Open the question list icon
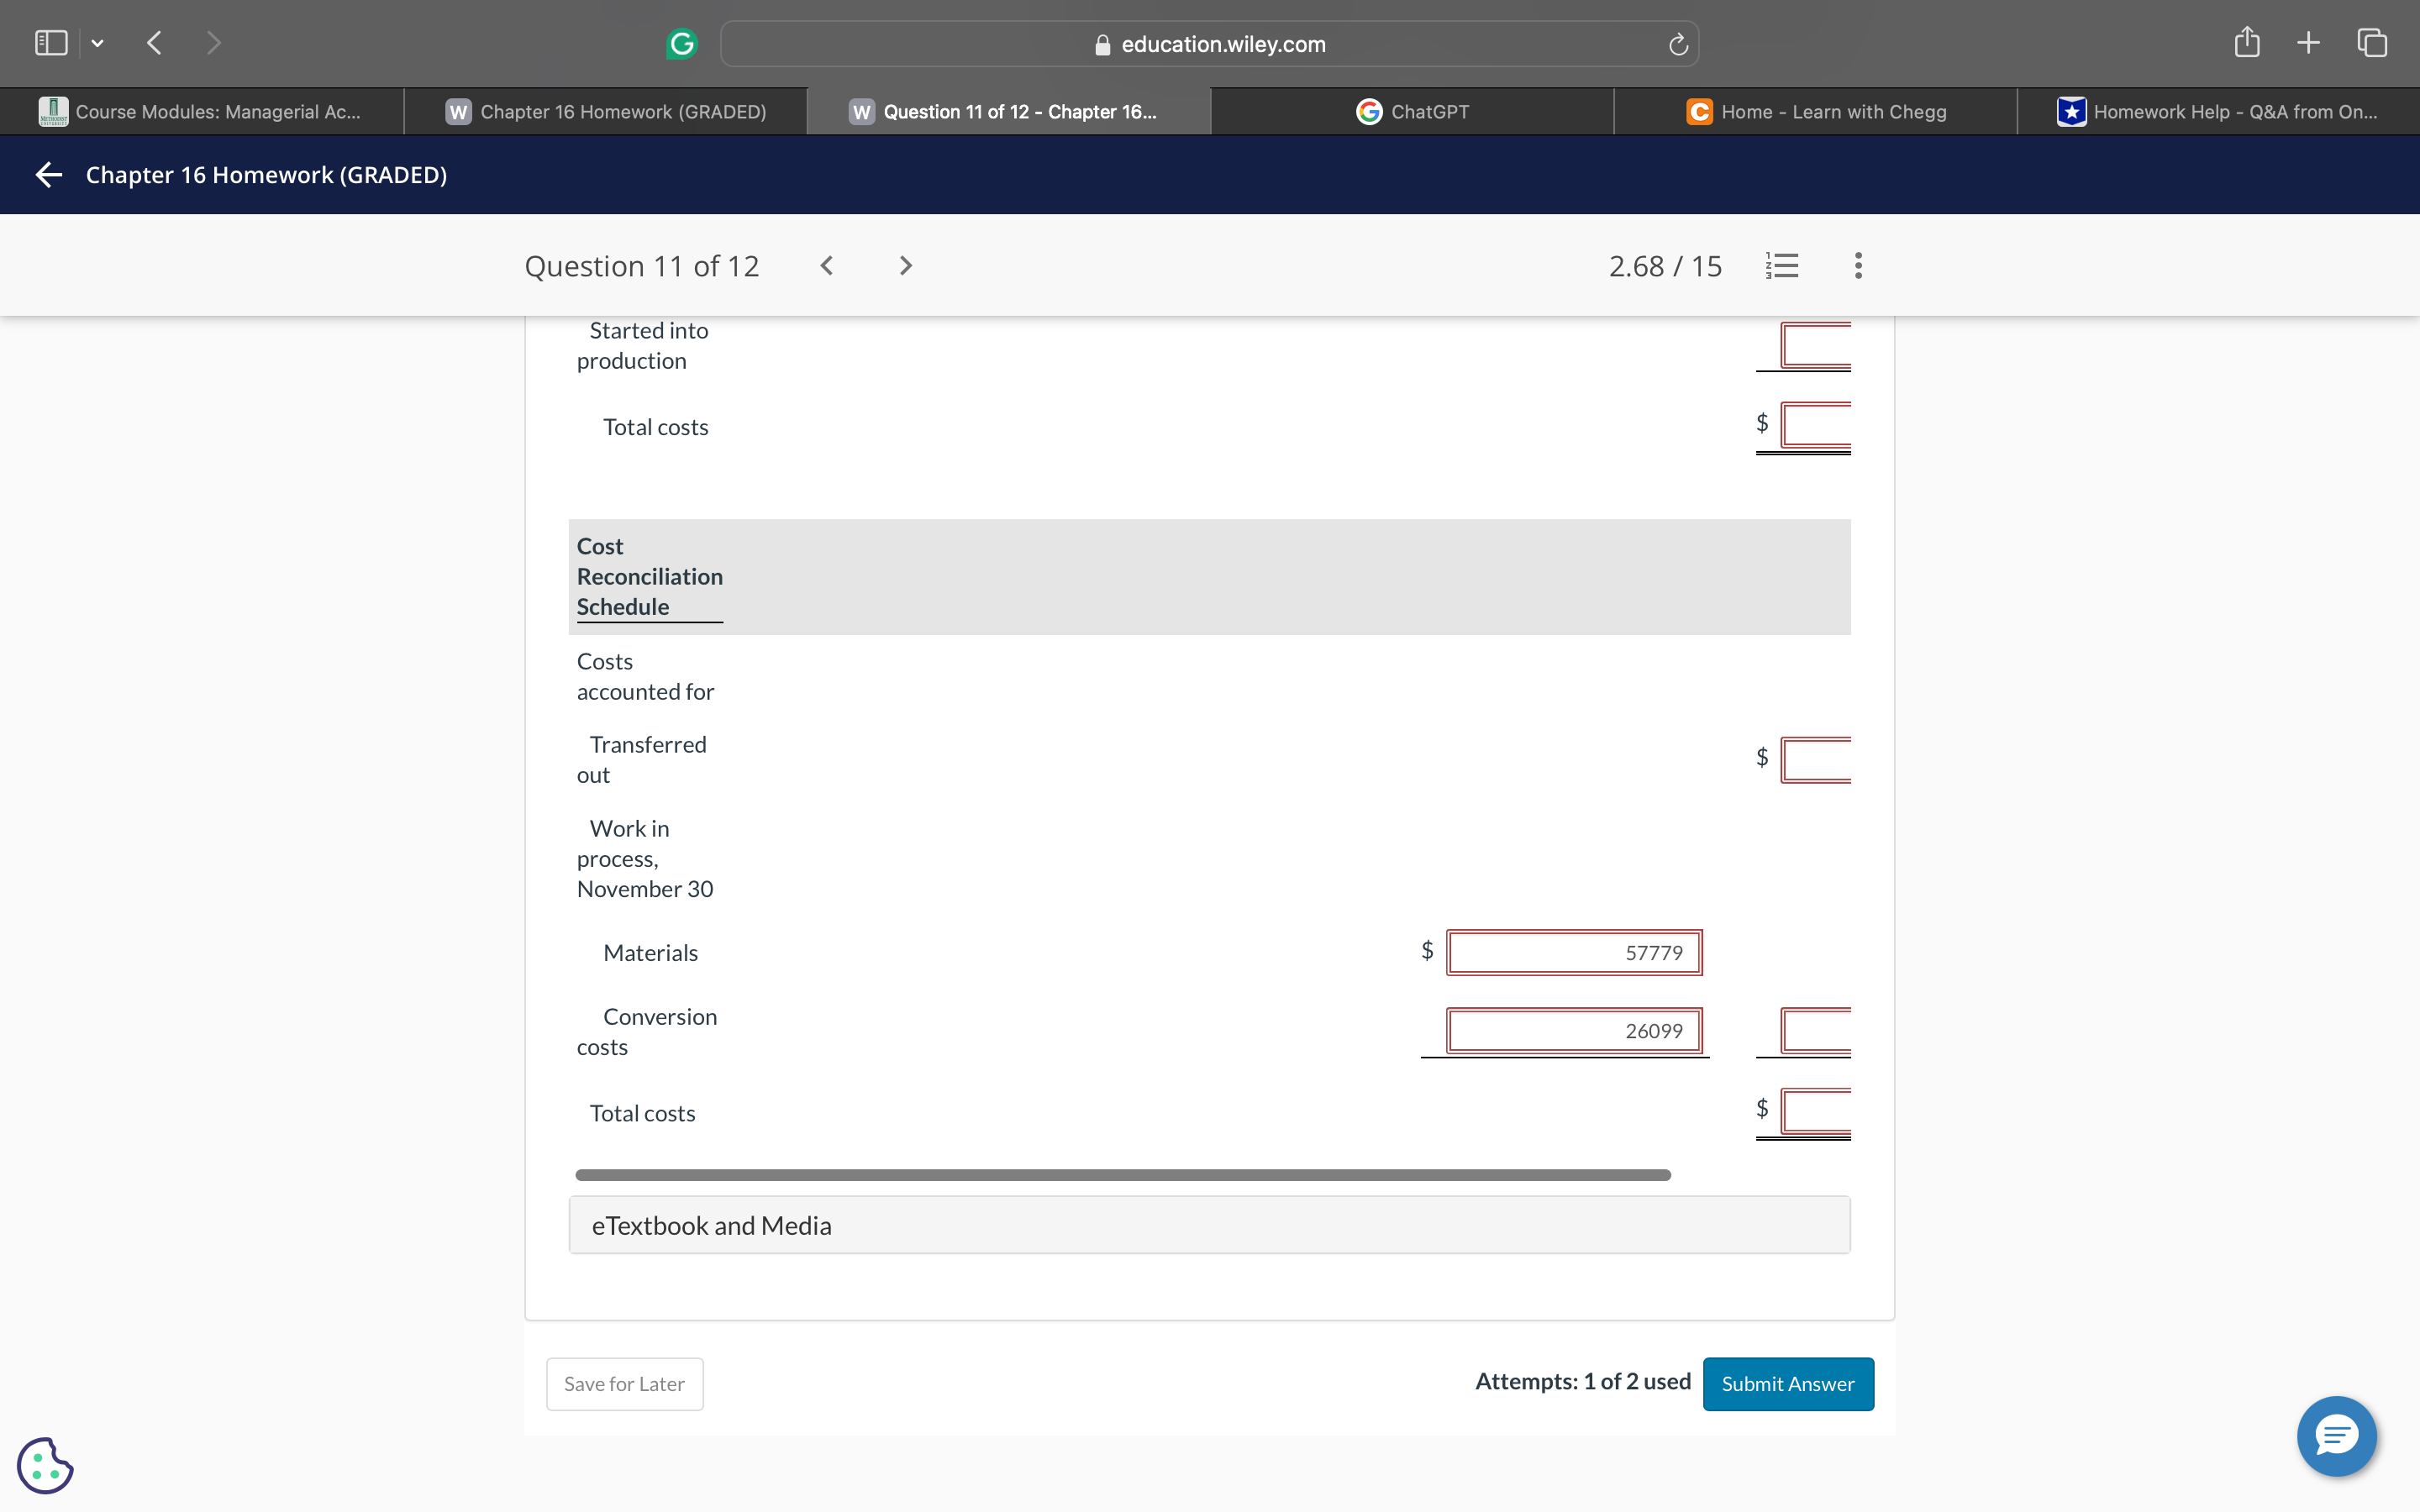This screenshot has width=2420, height=1512. point(1782,265)
